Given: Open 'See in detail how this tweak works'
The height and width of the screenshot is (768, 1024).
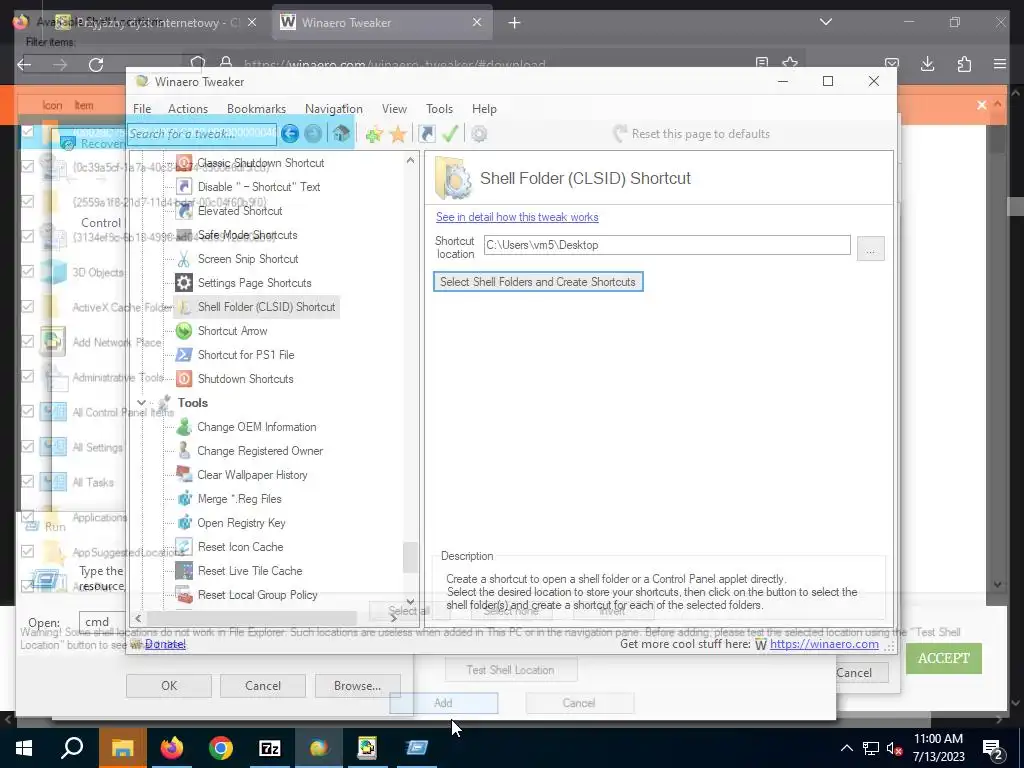Looking at the screenshot, I should coord(517,217).
